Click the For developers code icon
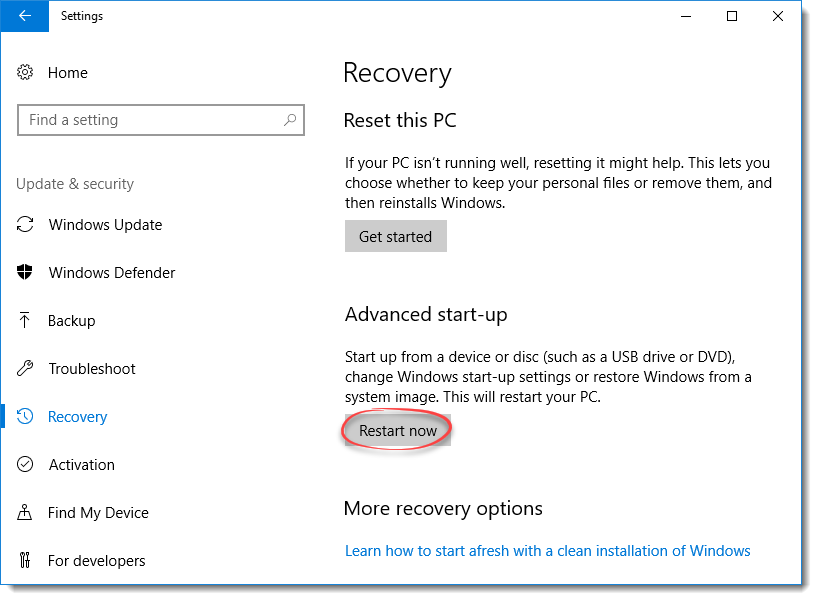The height and width of the screenshot is (600, 817). point(25,560)
